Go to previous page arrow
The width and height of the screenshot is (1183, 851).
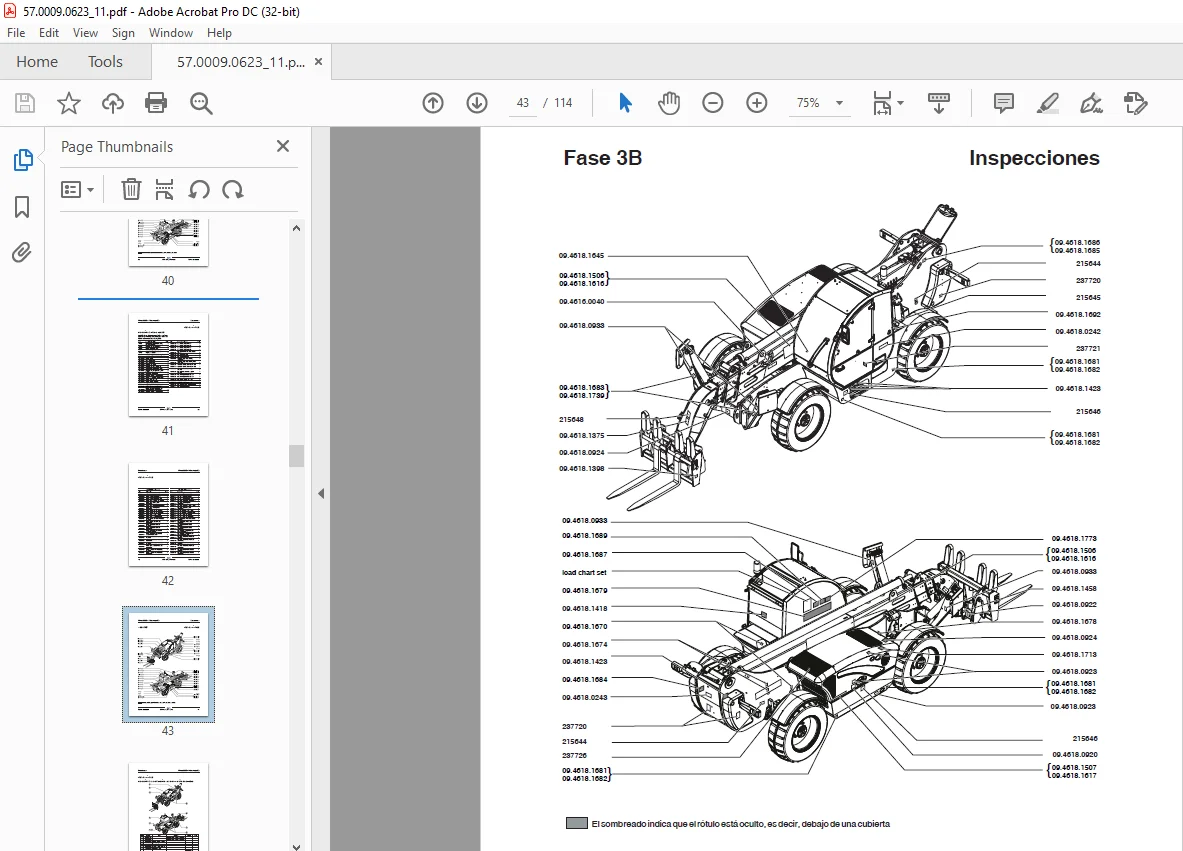click(433, 103)
